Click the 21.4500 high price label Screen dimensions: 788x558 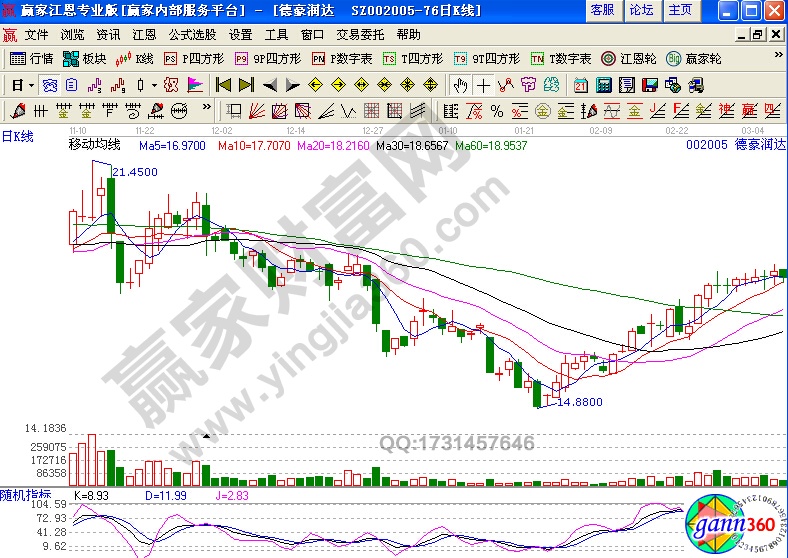tap(135, 172)
